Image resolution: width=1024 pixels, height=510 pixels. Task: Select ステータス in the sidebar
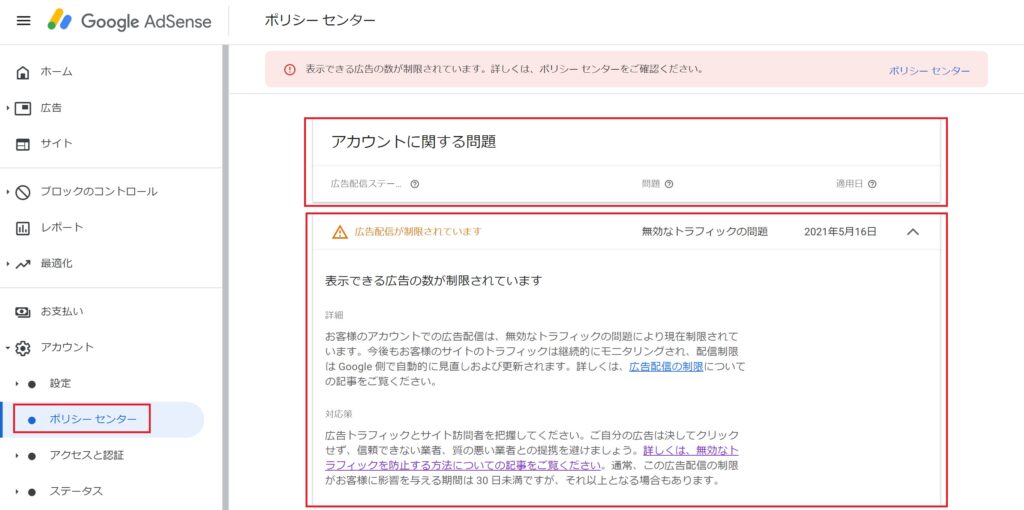pos(76,491)
